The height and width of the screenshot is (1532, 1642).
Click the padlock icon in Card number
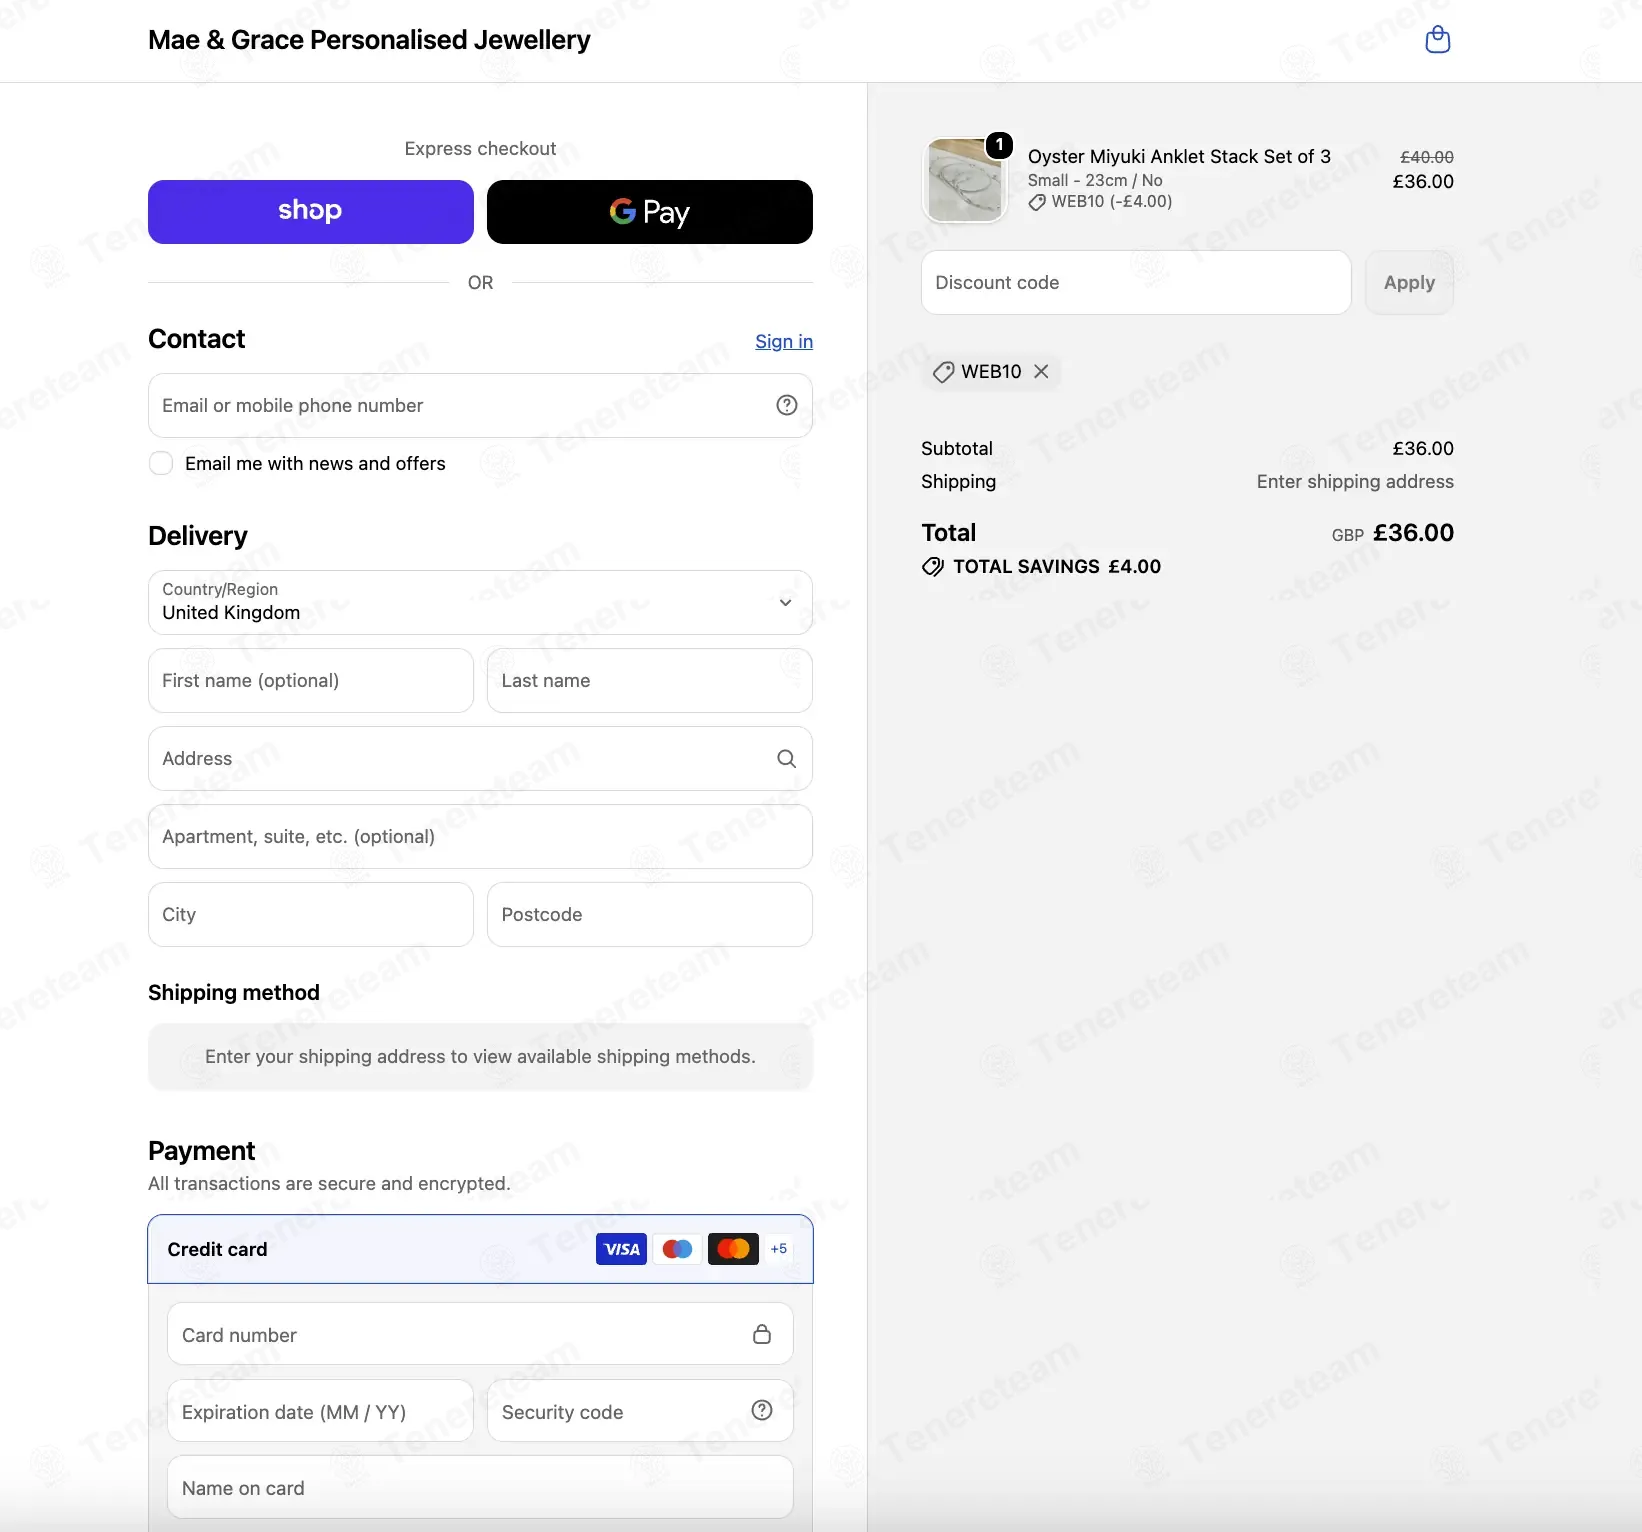click(x=762, y=1335)
